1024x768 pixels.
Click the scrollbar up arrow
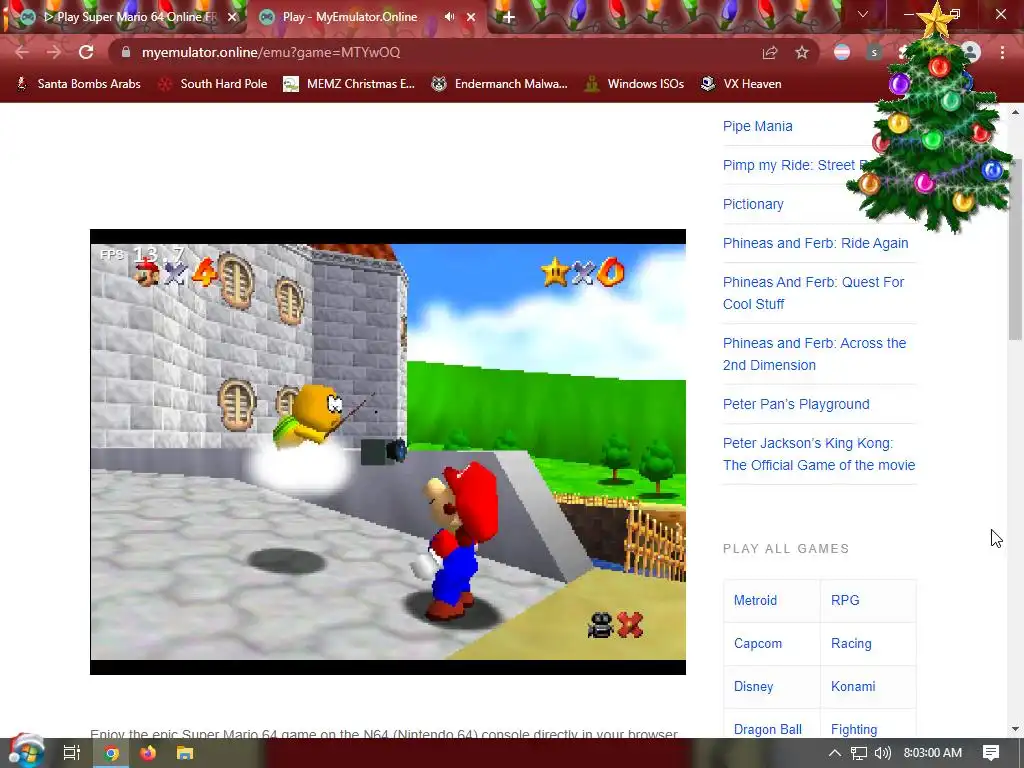coord(1015,112)
